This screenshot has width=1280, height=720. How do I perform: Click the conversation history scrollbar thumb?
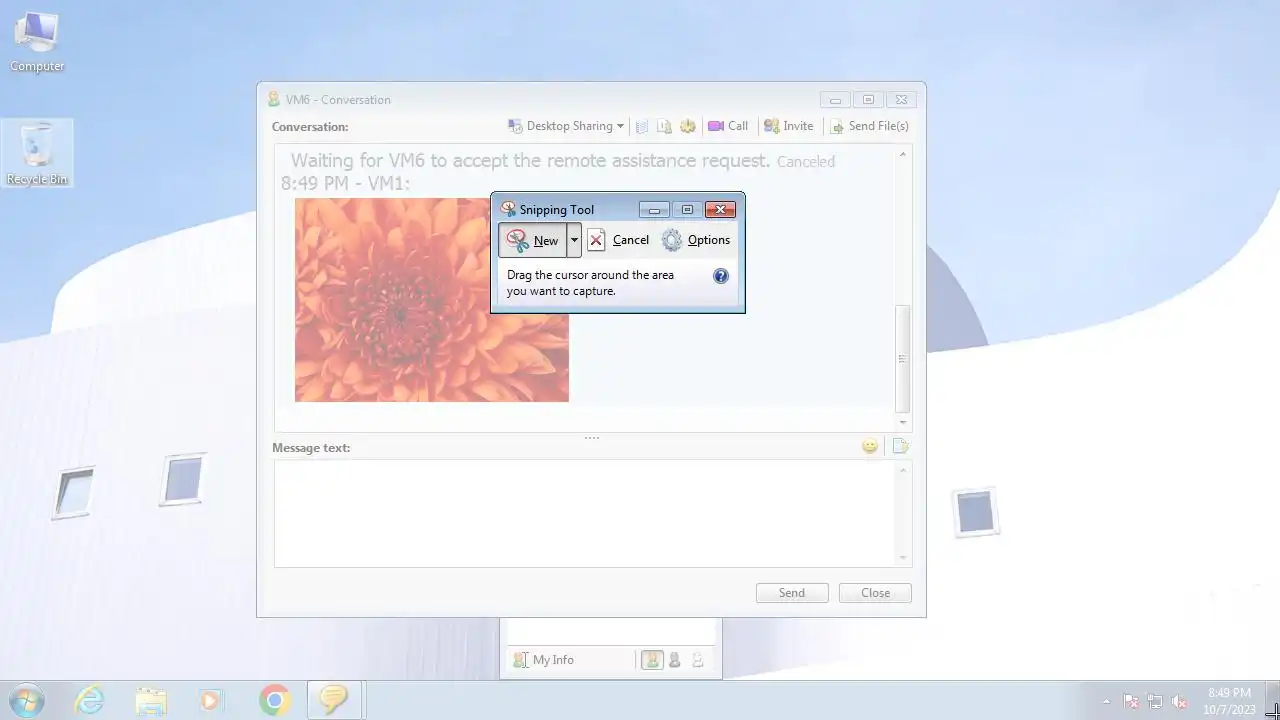tap(903, 359)
